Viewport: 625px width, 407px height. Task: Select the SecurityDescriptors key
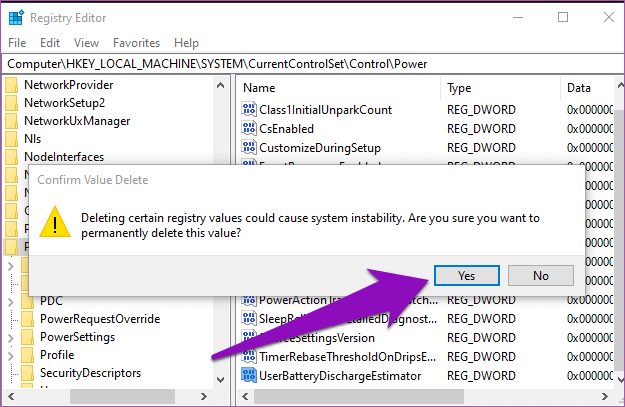(x=90, y=373)
